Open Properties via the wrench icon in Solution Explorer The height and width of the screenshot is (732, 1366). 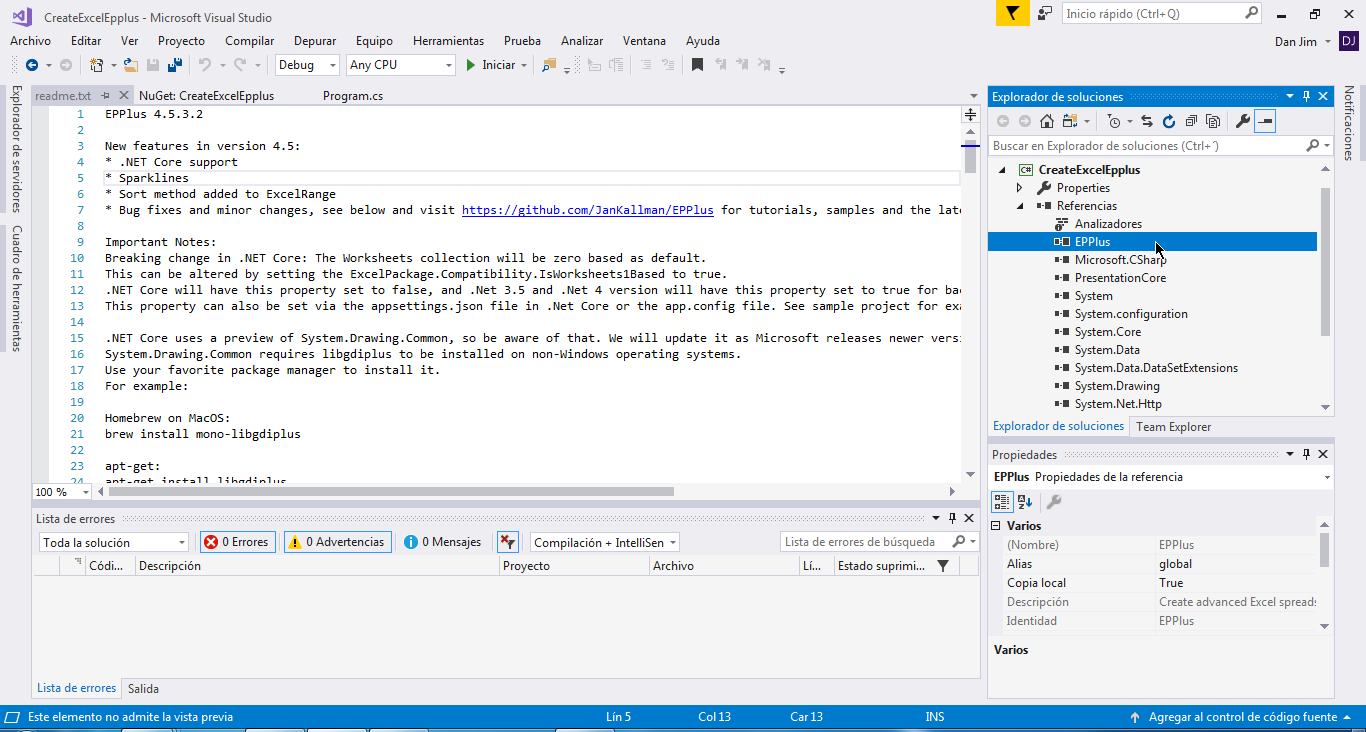point(1242,121)
